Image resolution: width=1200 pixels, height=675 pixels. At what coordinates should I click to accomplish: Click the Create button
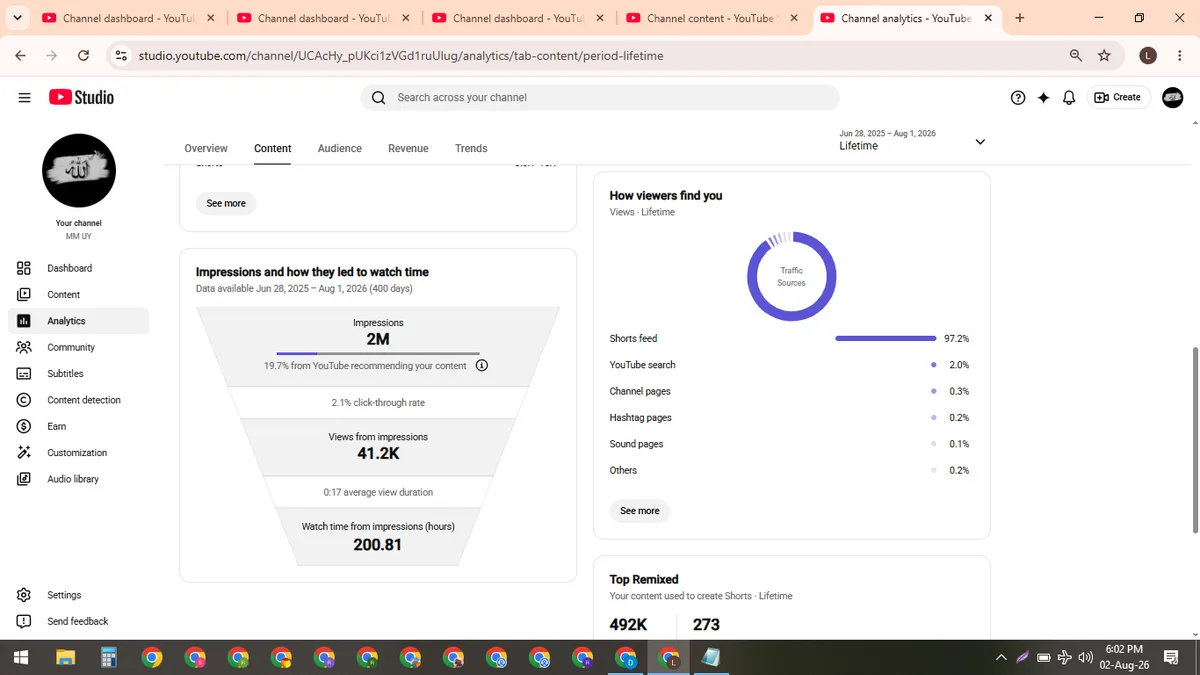[1118, 97]
